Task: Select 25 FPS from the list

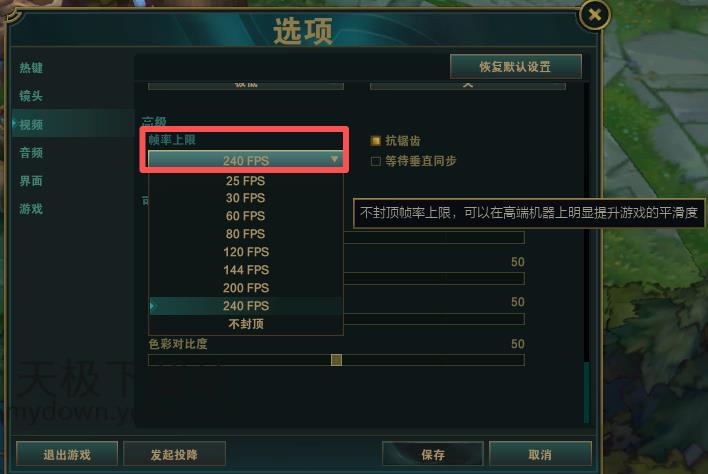Action: pyautogui.click(x=246, y=181)
